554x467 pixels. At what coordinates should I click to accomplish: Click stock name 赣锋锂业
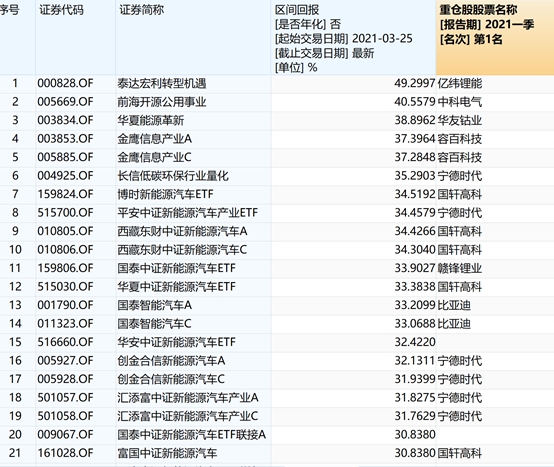(460, 268)
